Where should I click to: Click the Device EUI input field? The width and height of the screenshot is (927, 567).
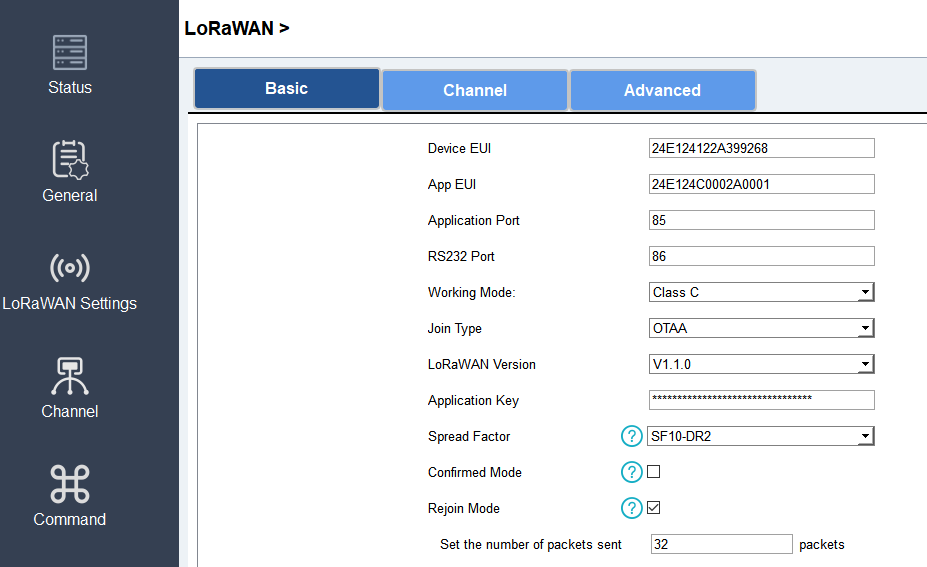(x=762, y=148)
